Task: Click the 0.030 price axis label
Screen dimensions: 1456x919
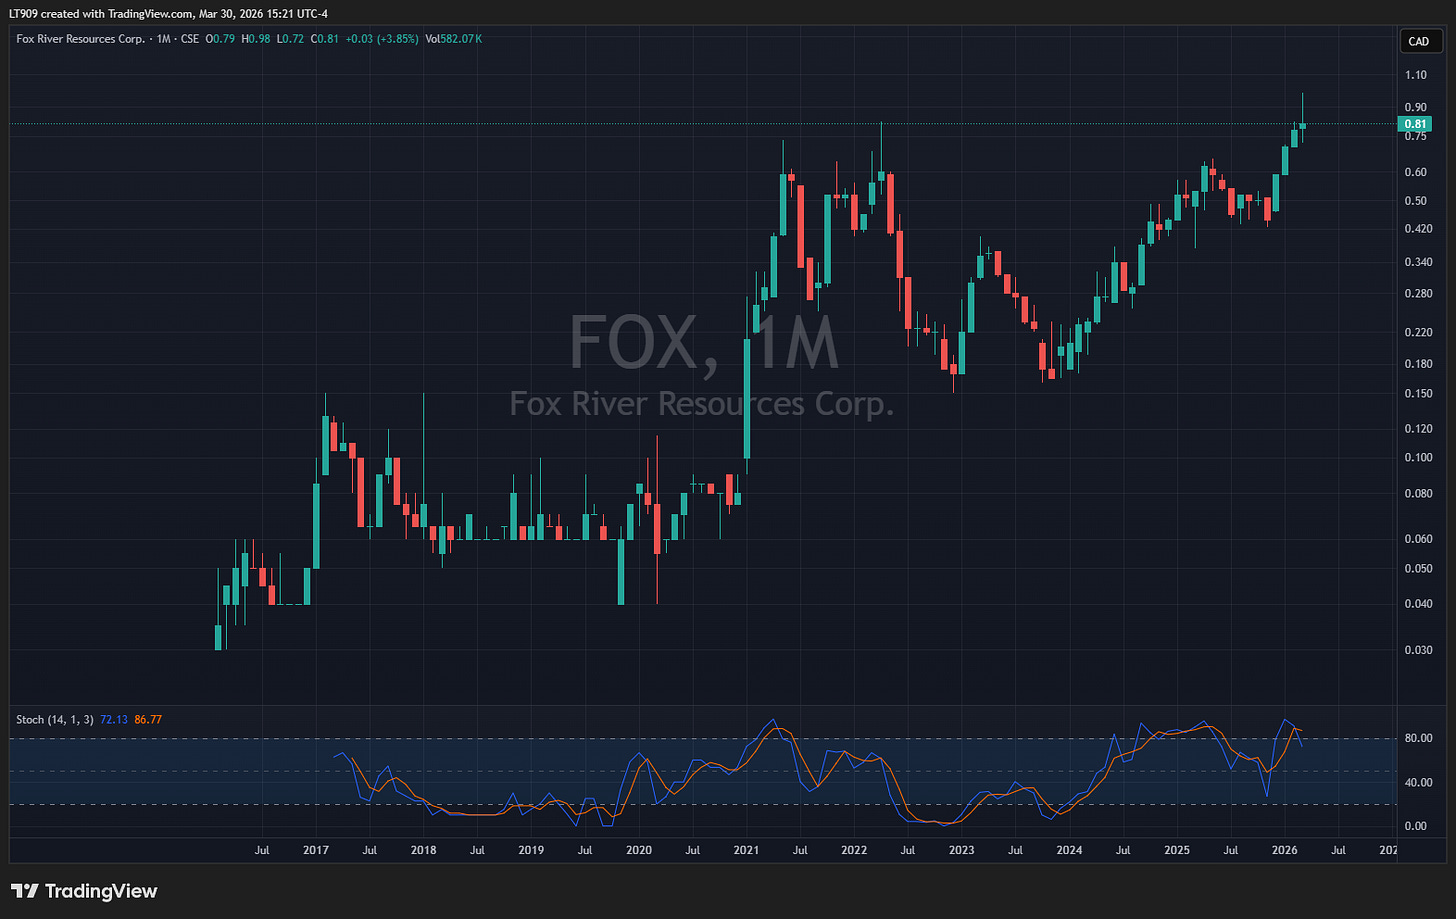Action: click(x=1419, y=650)
